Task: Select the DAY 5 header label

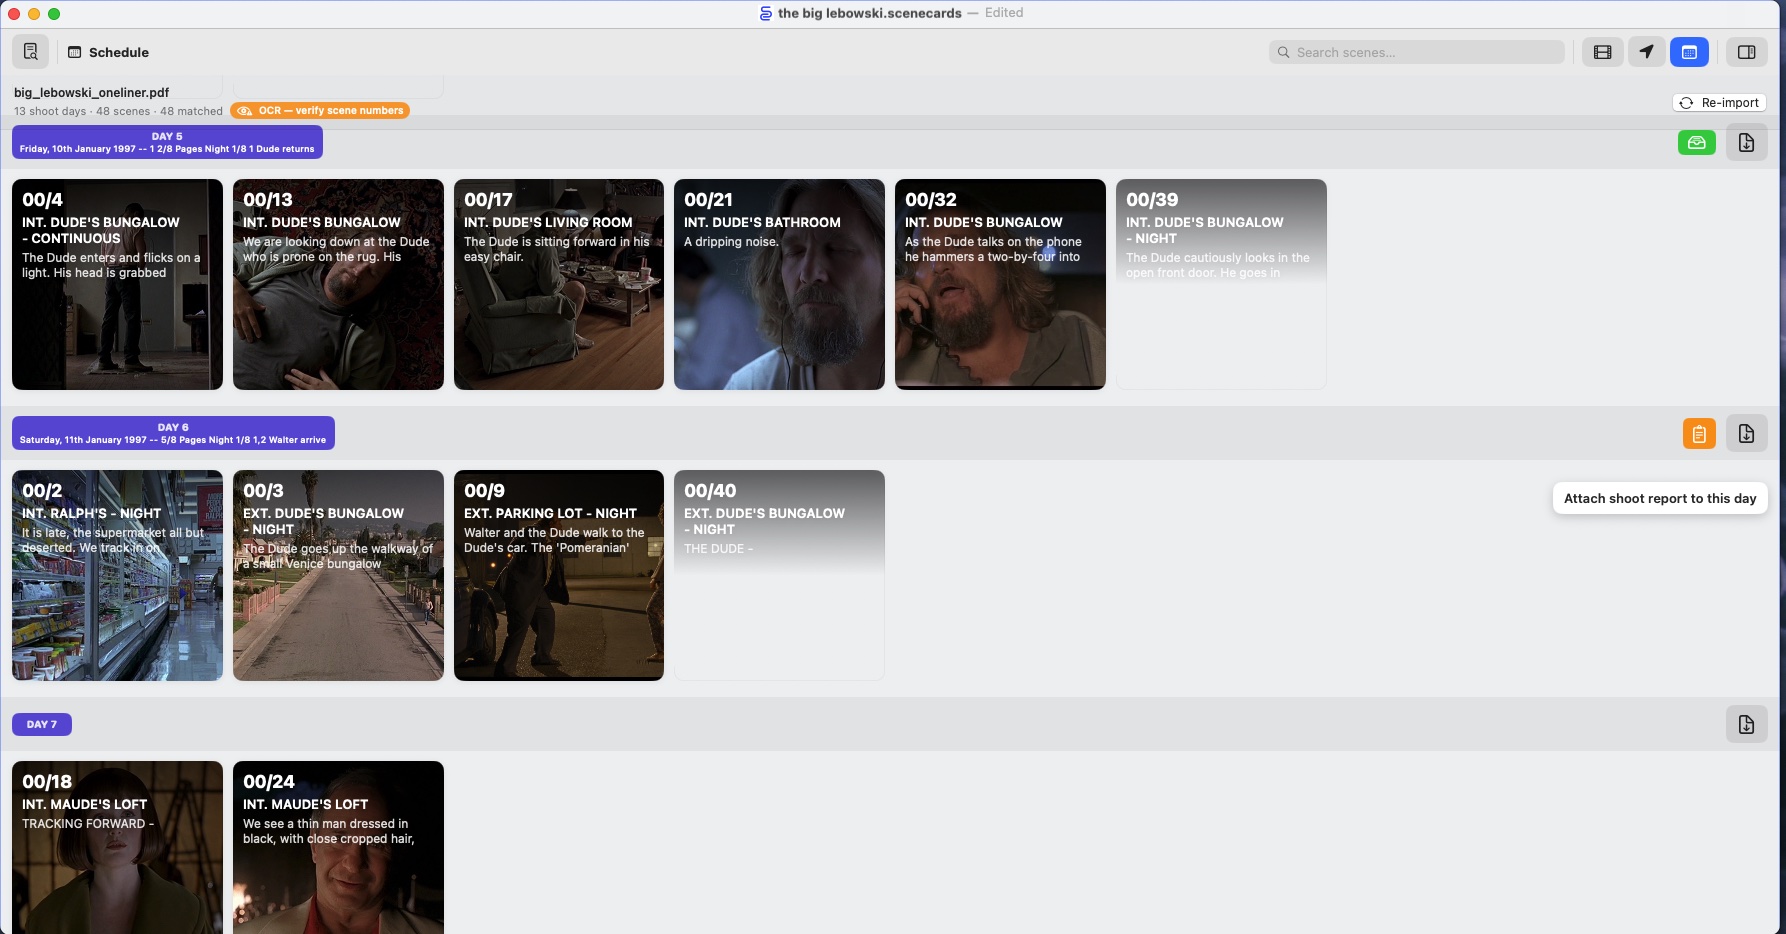Action: click(167, 142)
